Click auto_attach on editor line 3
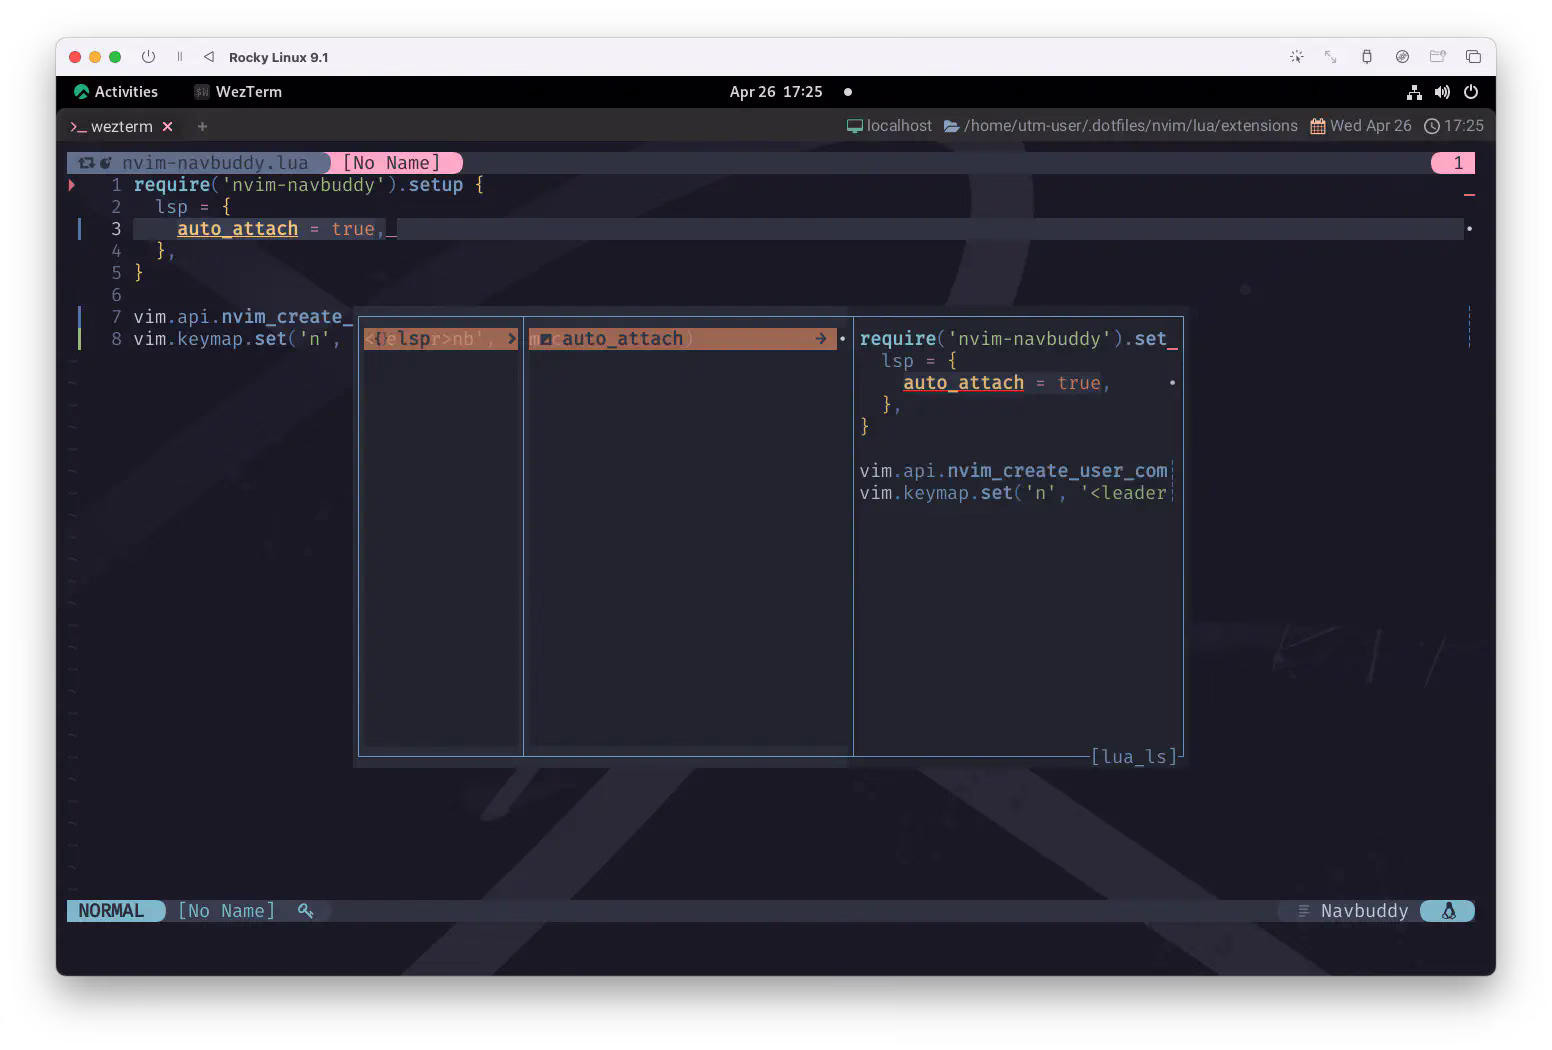This screenshot has height=1050, width=1552. [237, 229]
